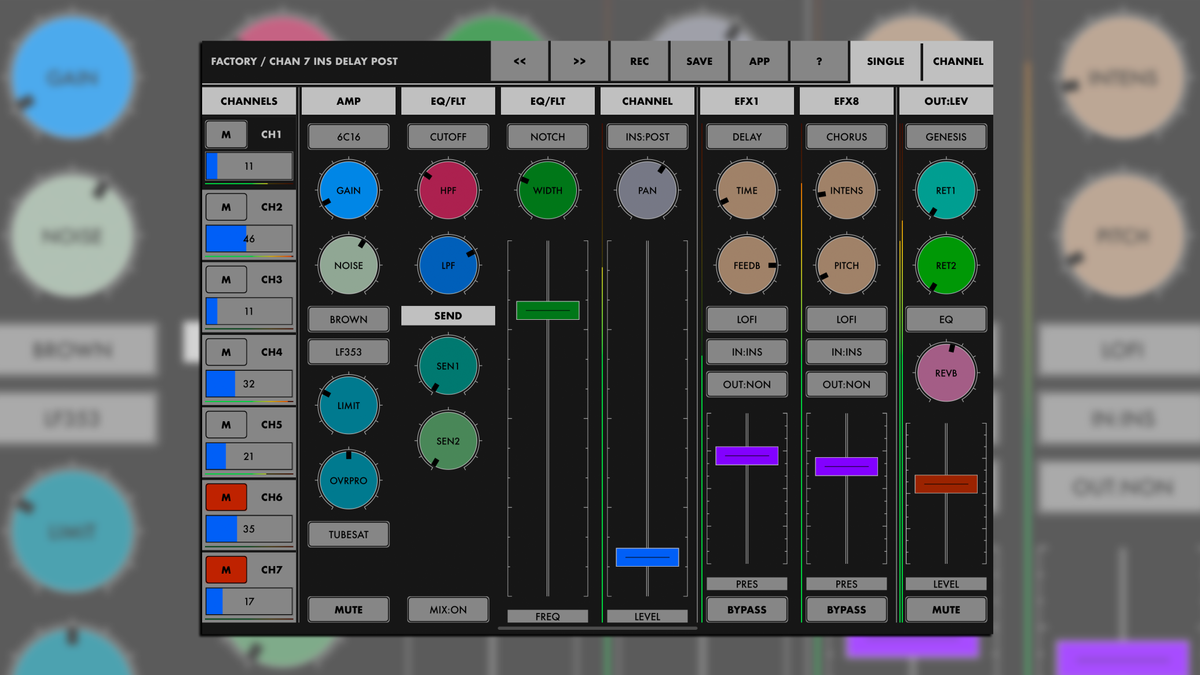The height and width of the screenshot is (675, 1200).
Task: Switch to the CHANNEL tab
Action: point(957,61)
